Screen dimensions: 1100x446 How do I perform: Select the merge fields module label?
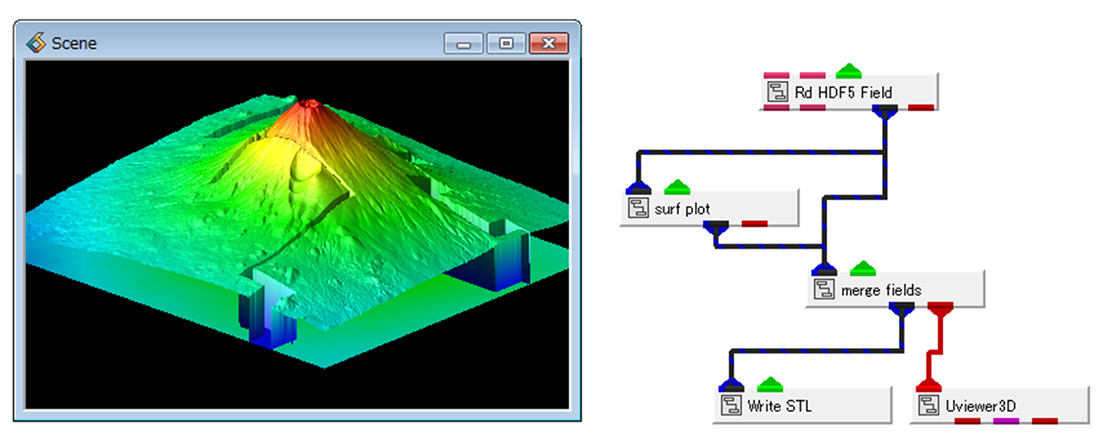881,290
